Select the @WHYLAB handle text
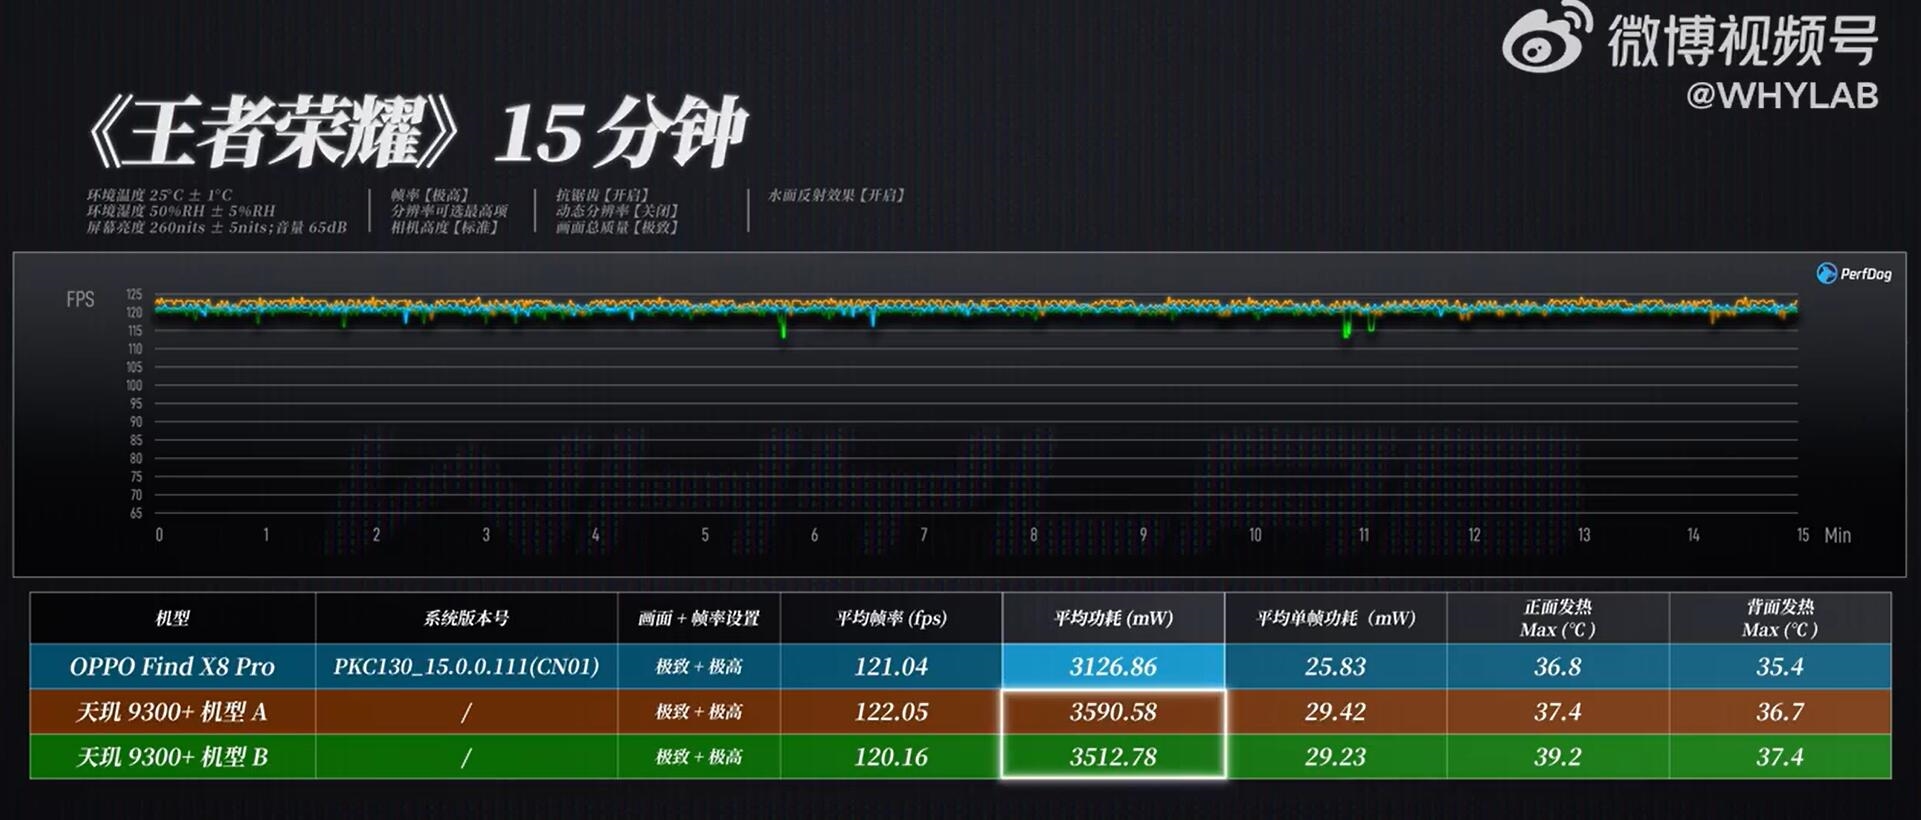 (1782, 96)
